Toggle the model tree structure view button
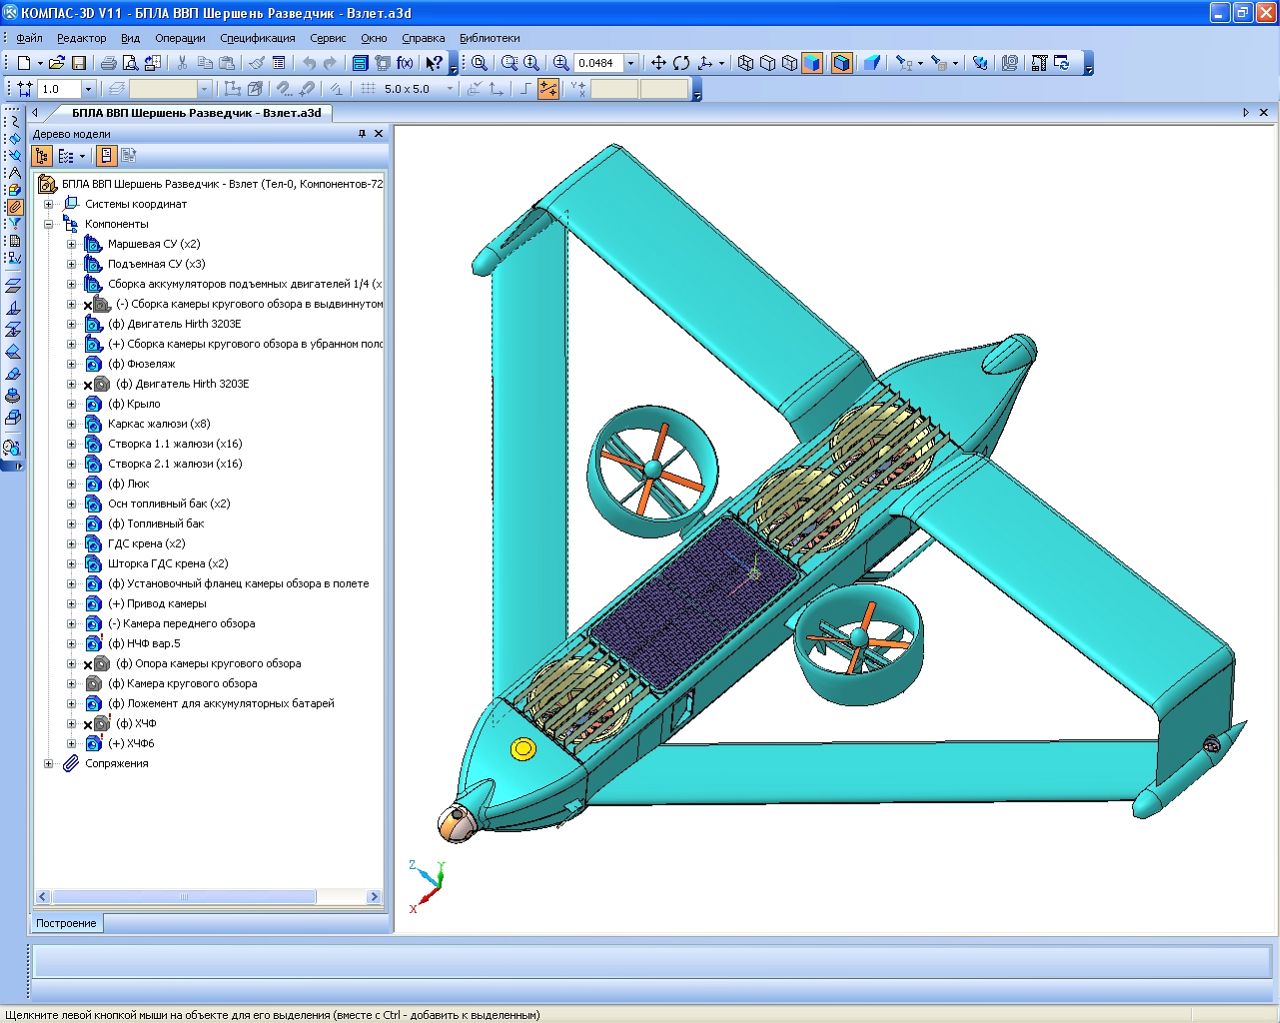This screenshot has width=1280, height=1023. click(42, 156)
